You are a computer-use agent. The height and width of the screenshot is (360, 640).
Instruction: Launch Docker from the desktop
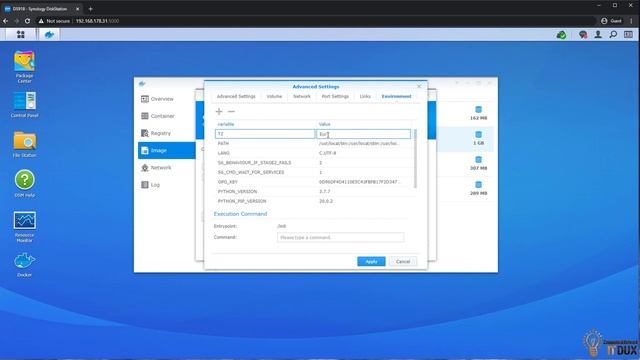[24, 265]
